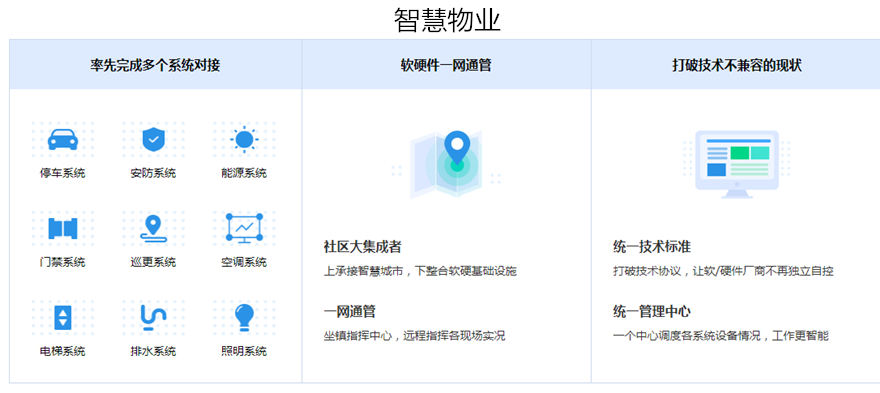Select the 软硬件一网通管 header
Screen dimensions: 880x393
(x=446, y=65)
